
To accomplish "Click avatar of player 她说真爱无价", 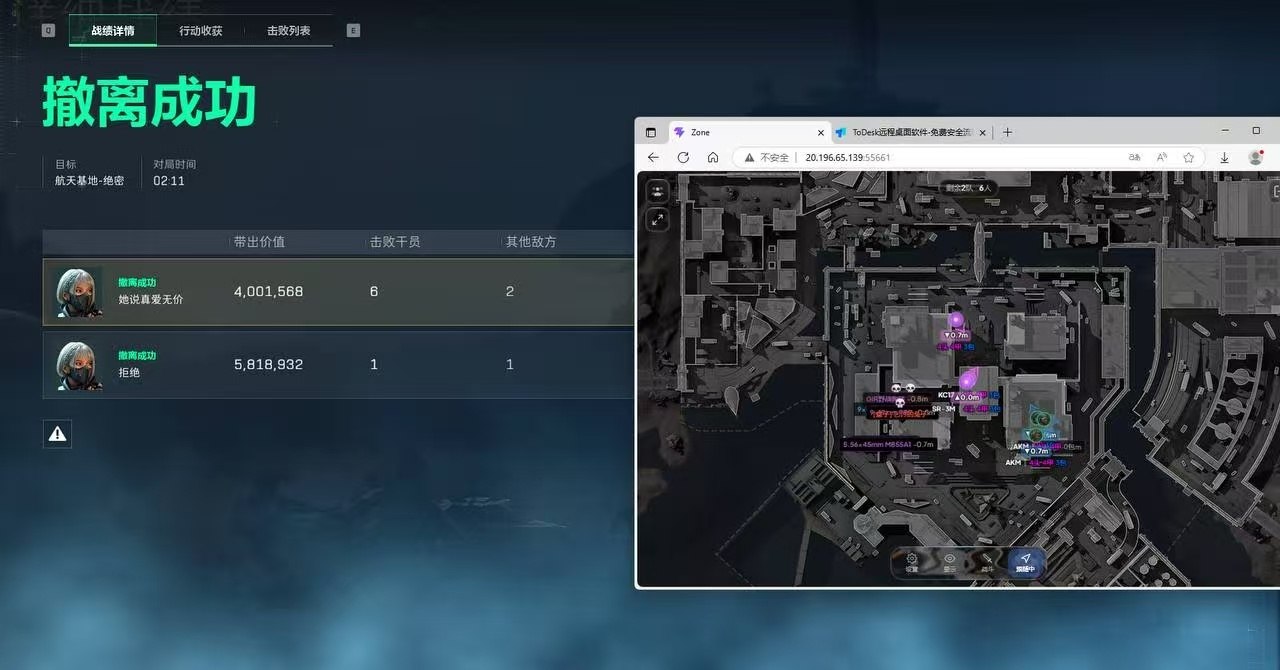I will pyautogui.click(x=79, y=292).
